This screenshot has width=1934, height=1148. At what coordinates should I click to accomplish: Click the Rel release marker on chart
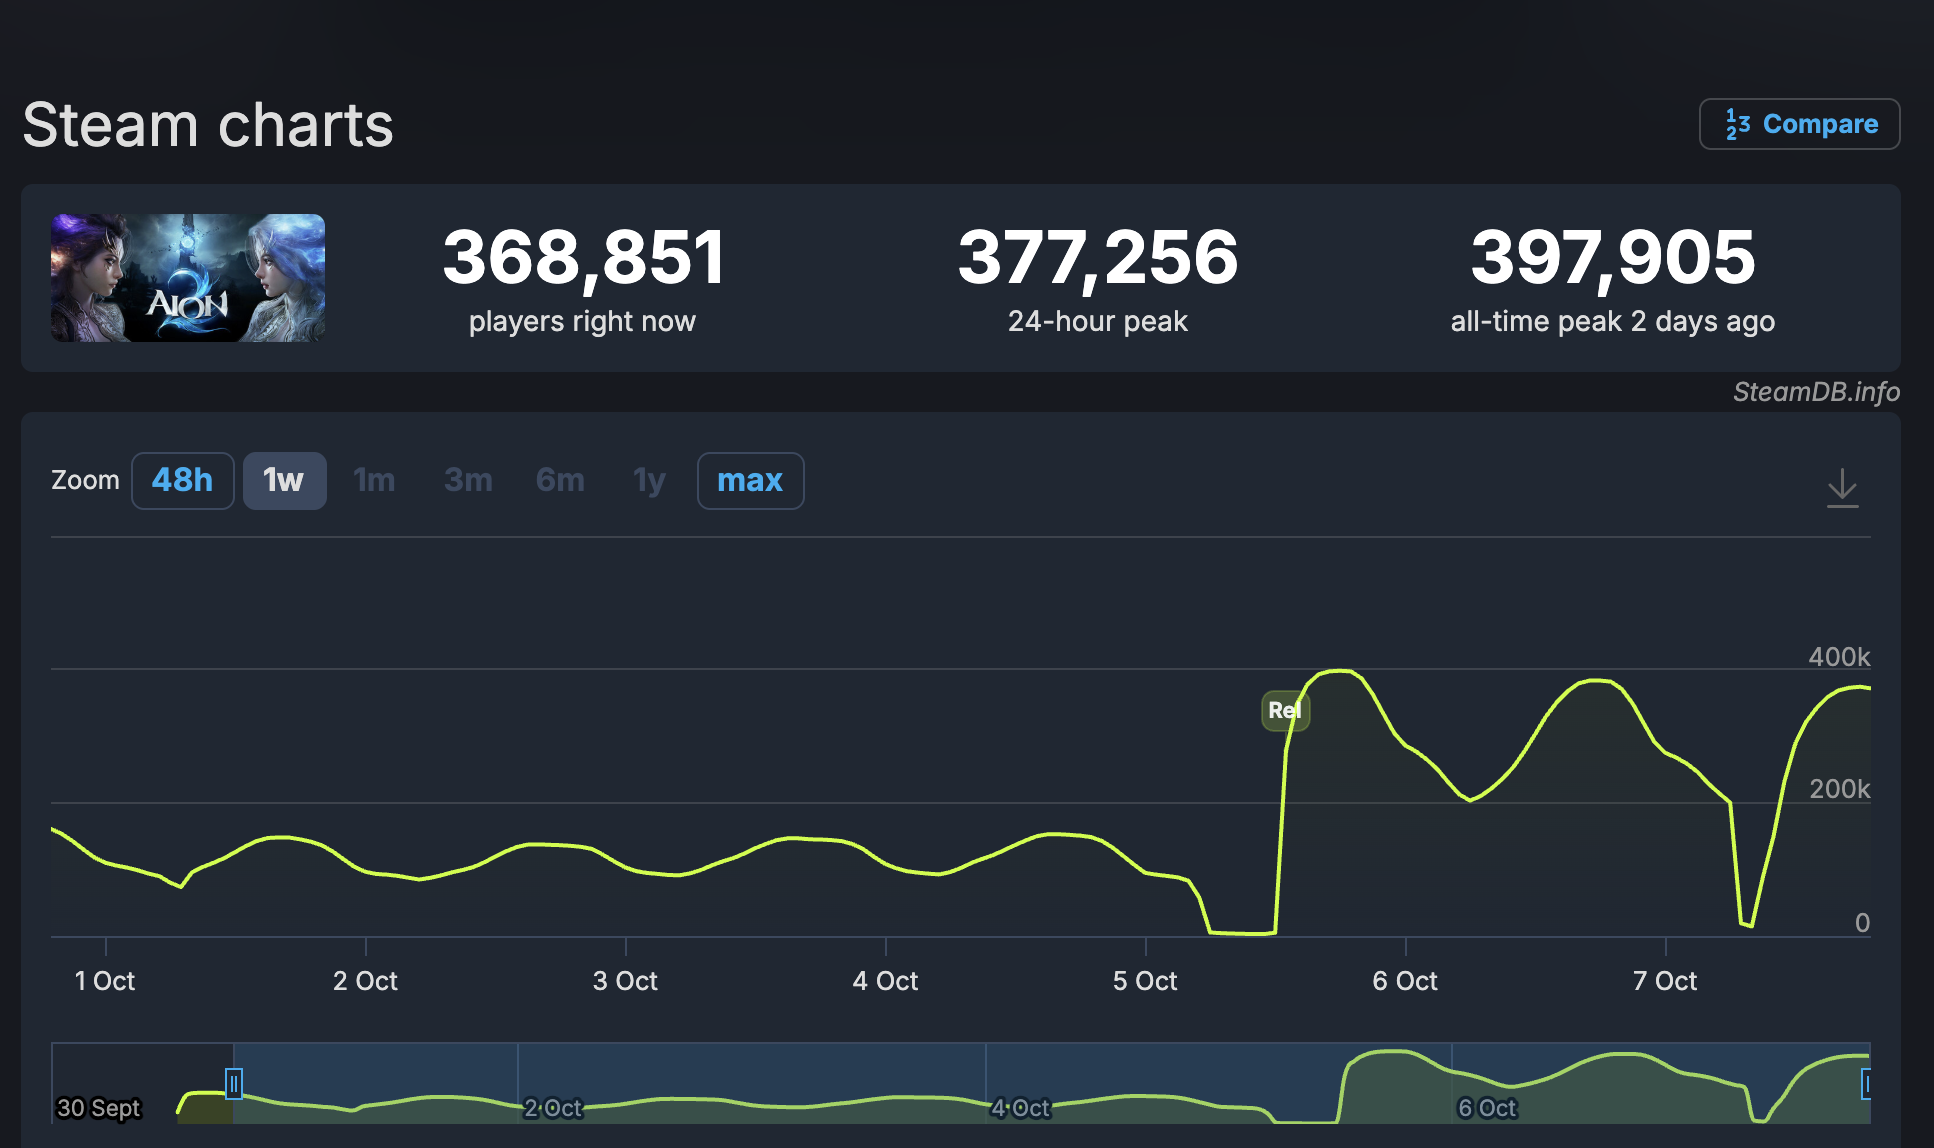pos(1285,711)
